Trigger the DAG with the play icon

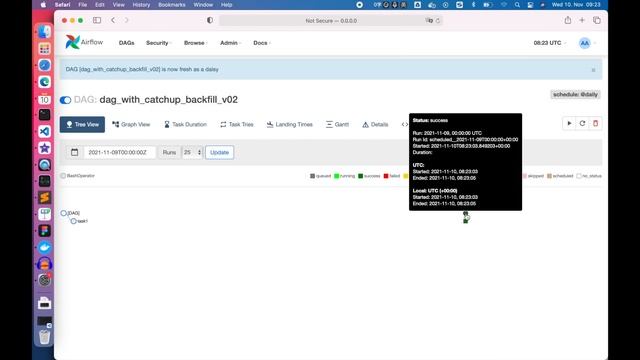pyautogui.click(x=569, y=123)
